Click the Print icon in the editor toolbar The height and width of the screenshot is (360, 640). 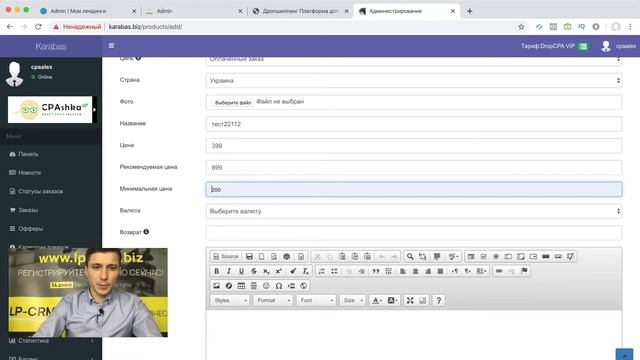[x=287, y=256]
